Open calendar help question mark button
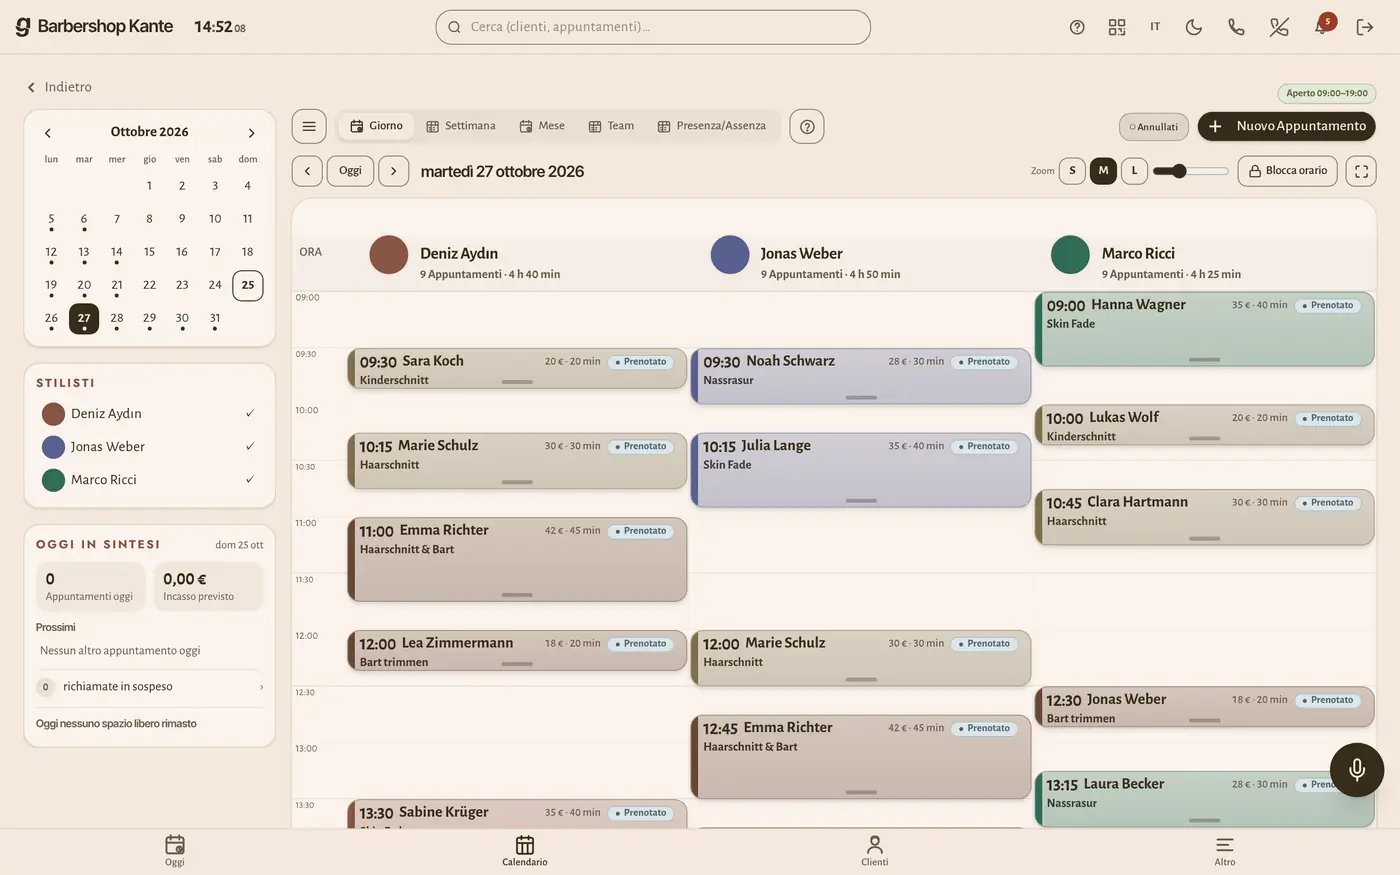Image resolution: width=1400 pixels, height=875 pixels. (807, 126)
